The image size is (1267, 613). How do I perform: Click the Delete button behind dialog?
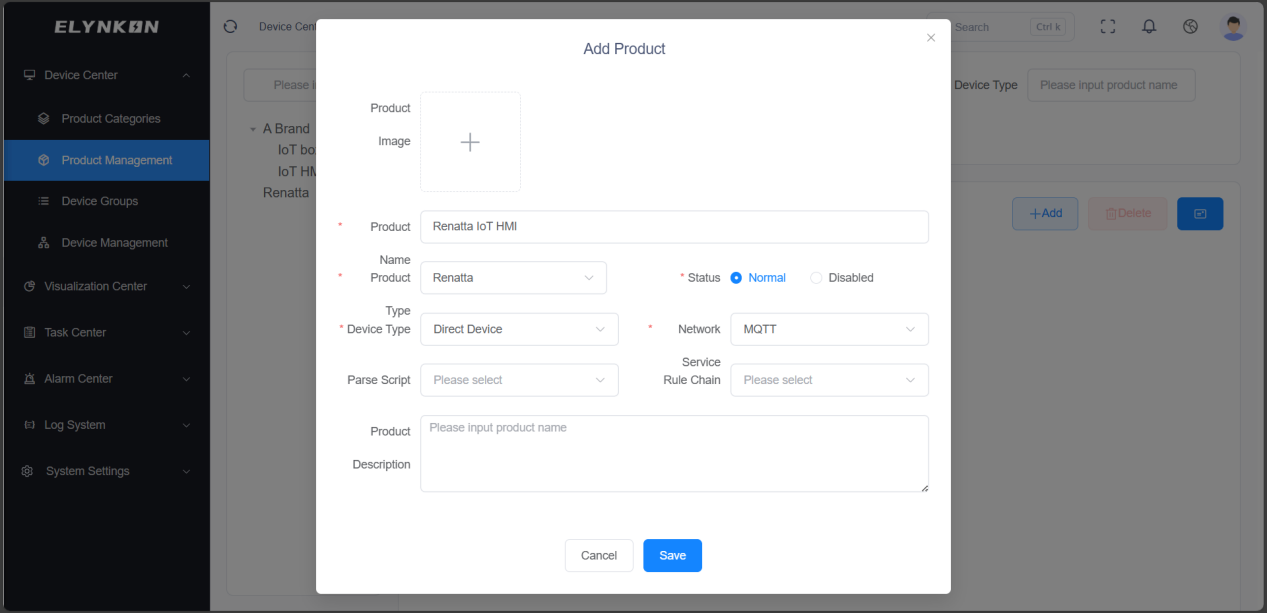[1127, 213]
